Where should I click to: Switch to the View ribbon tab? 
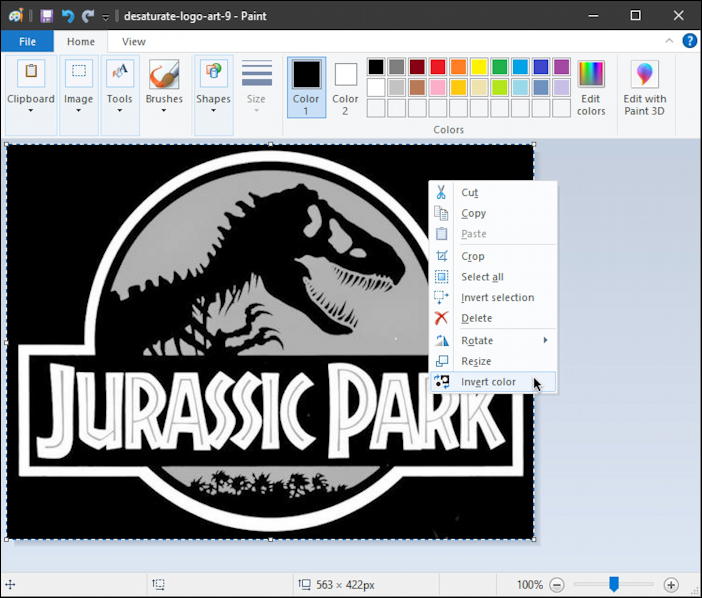coord(133,42)
